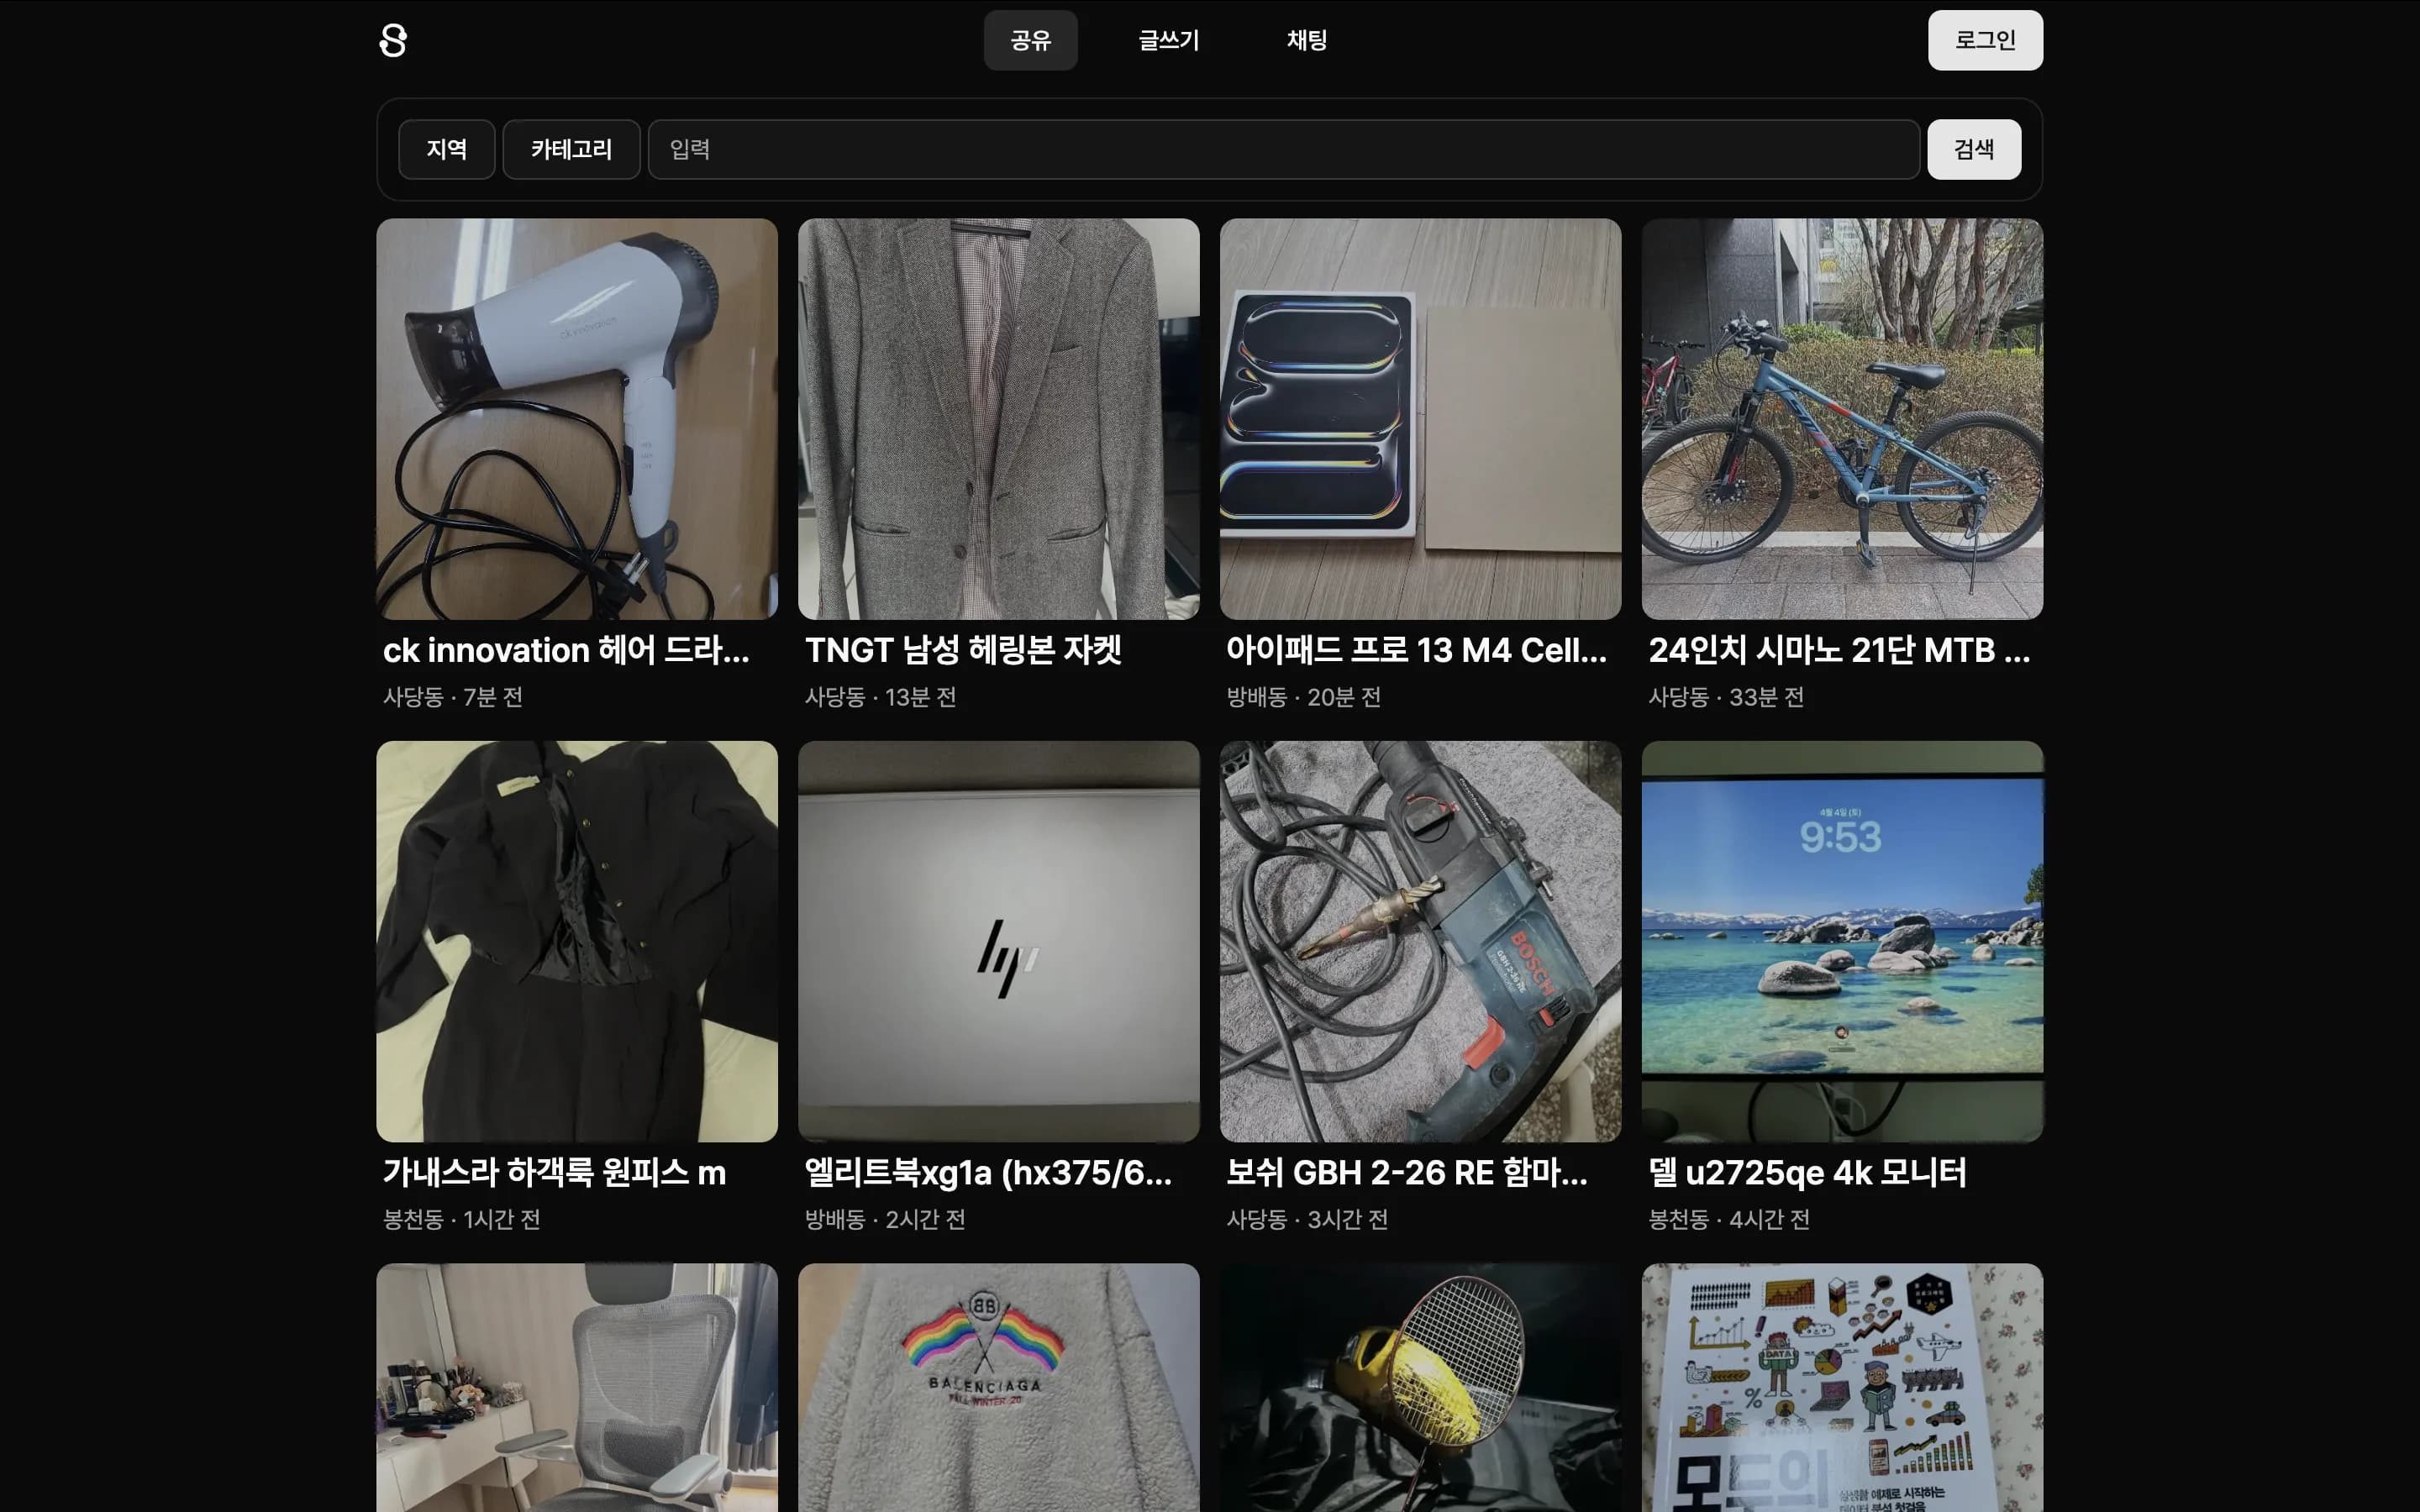The height and width of the screenshot is (1512, 2420).
Task: Open the badminton racket photo
Action: (x=1420, y=1388)
